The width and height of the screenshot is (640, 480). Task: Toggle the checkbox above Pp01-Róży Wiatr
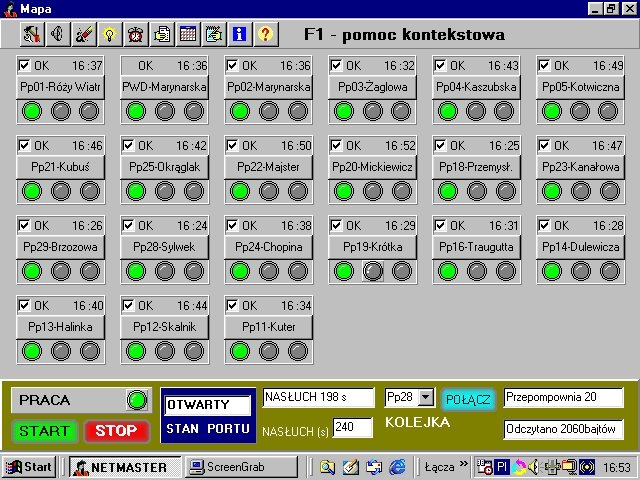click(24, 65)
